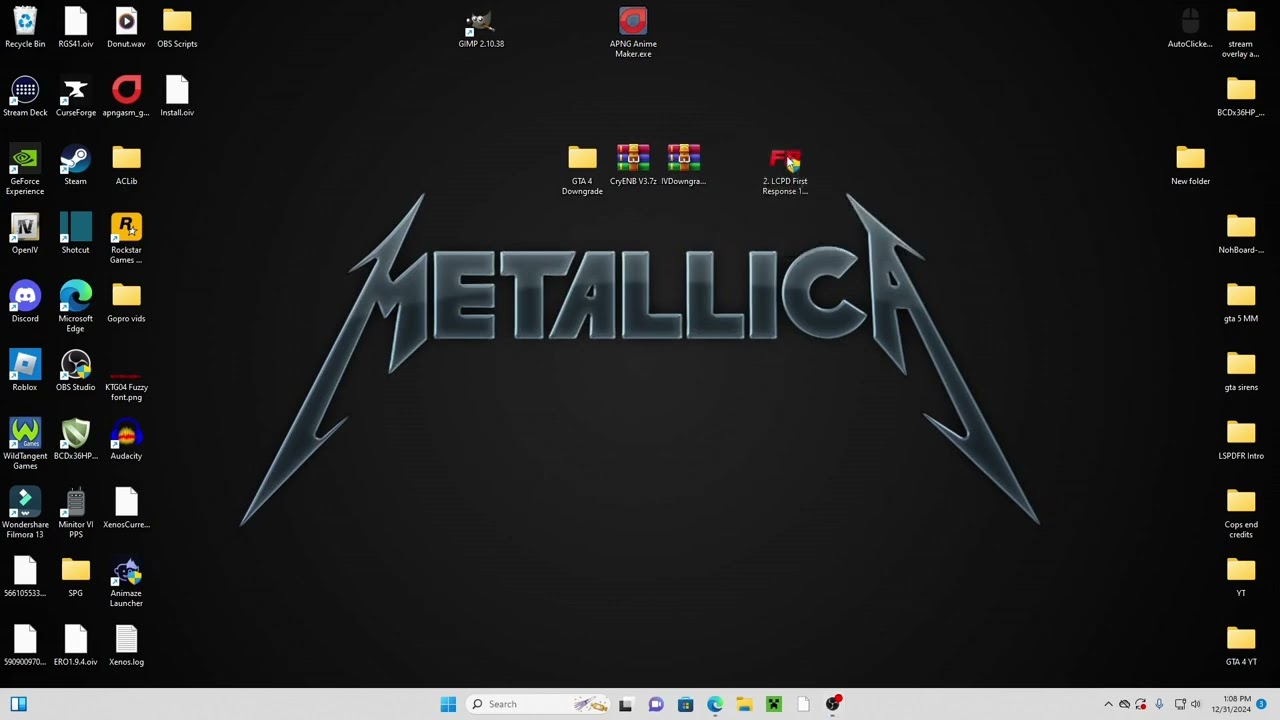Select the Shotcut desktop shortcut
This screenshot has height=720, width=1280.
point(76,235)
